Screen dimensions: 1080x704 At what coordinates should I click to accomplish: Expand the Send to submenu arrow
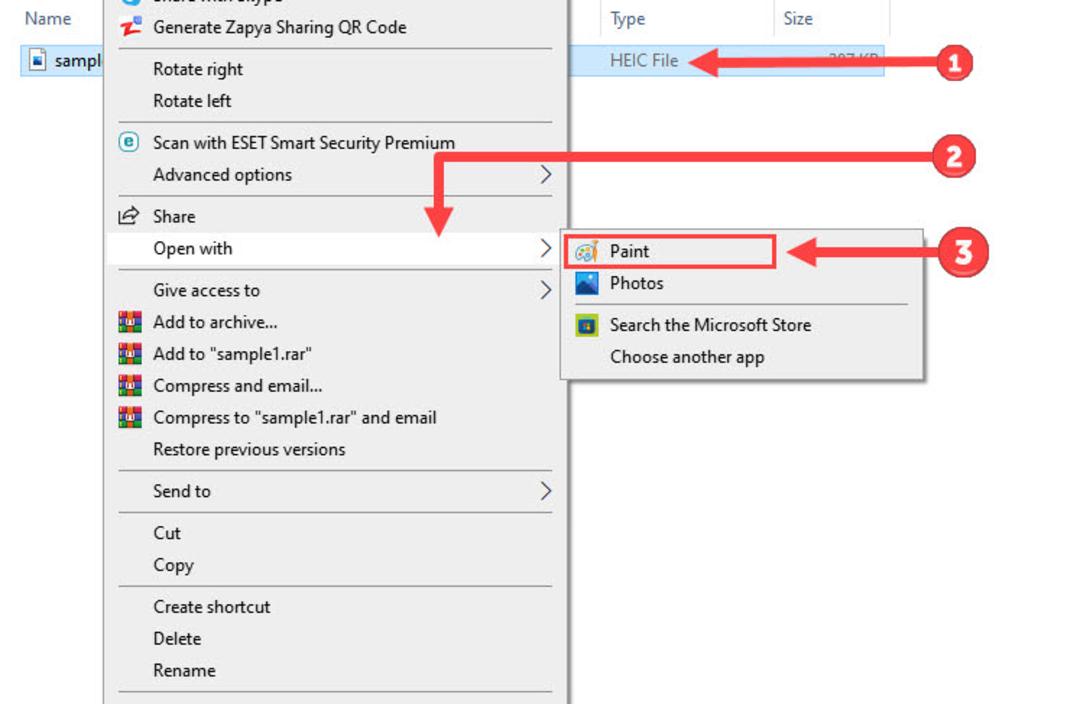[546, 491]
